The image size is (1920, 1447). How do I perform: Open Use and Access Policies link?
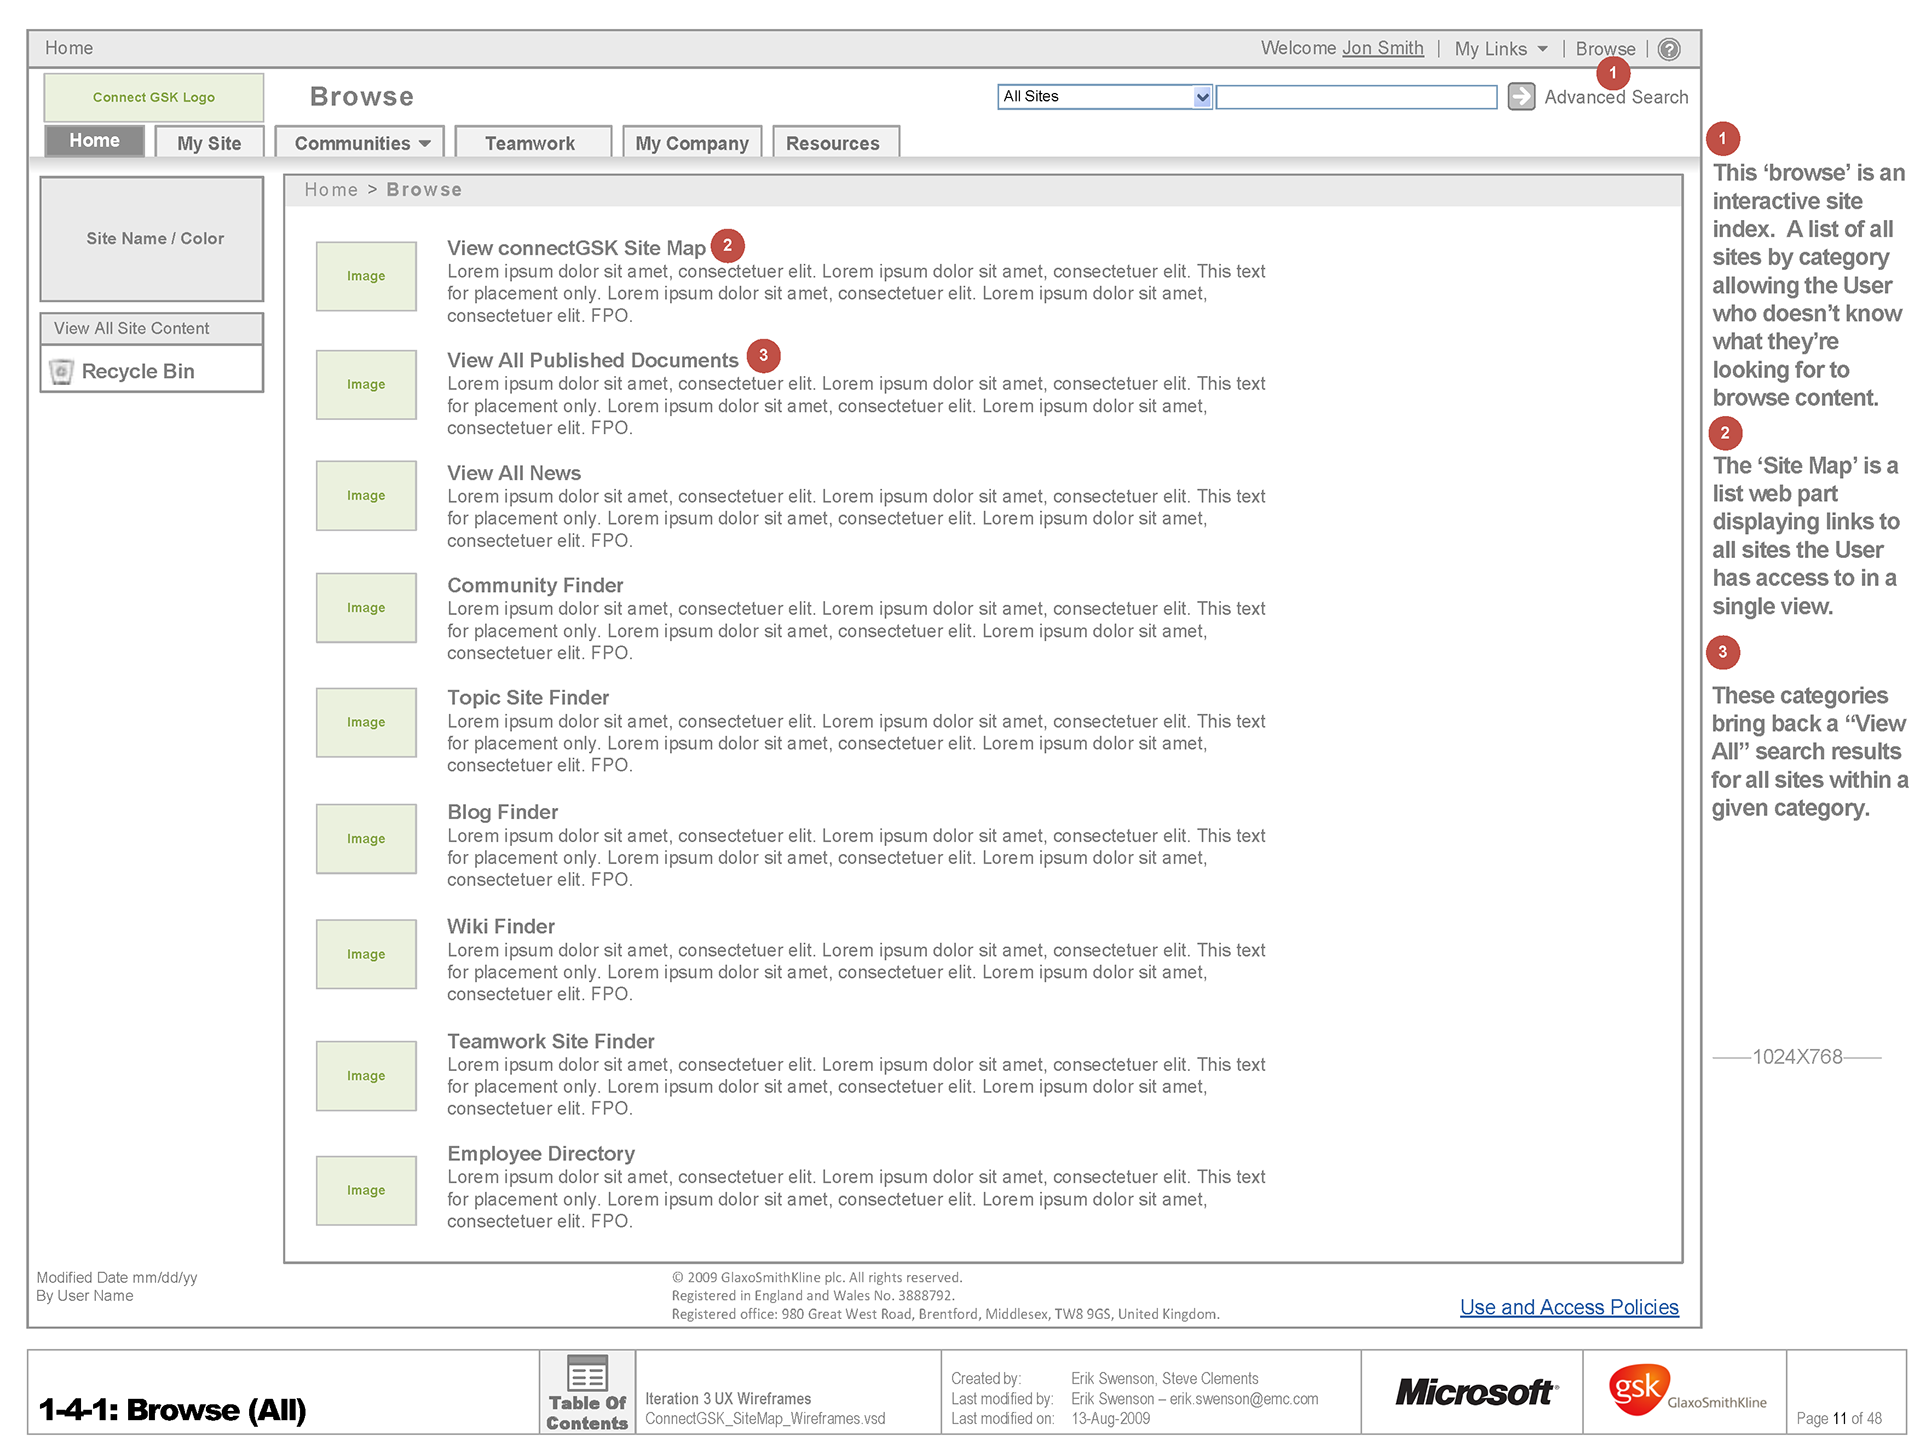tap(1568, 1307)
